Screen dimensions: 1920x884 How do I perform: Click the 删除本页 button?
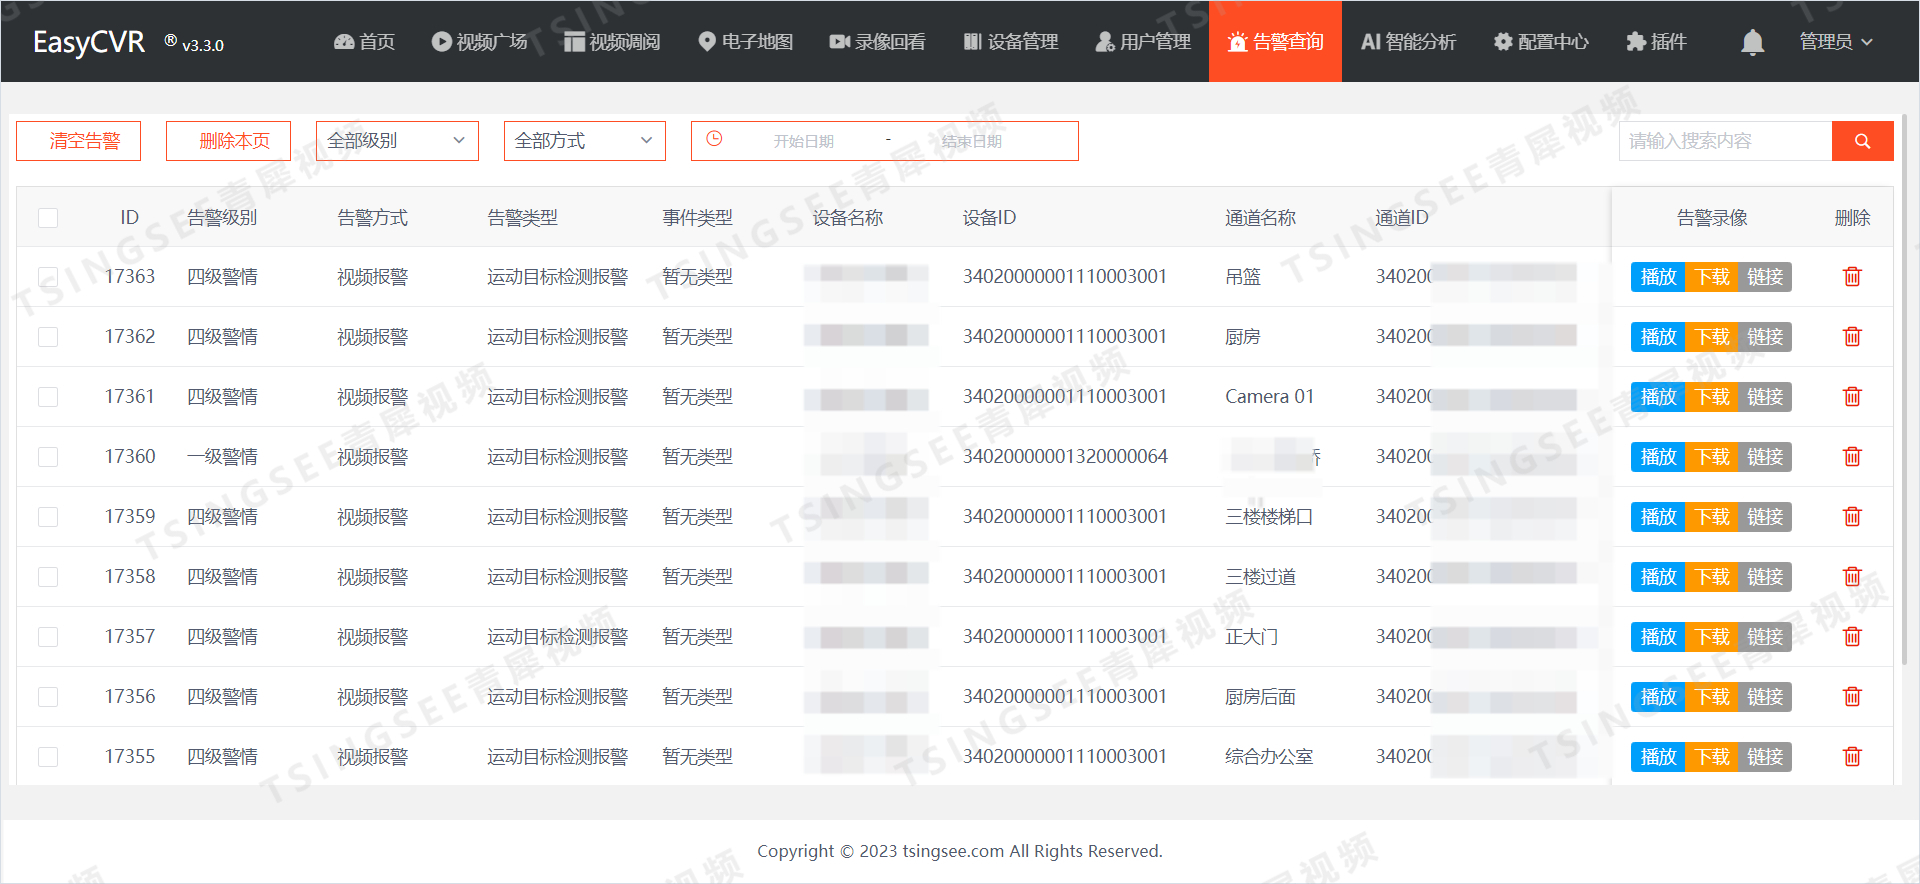229,141
